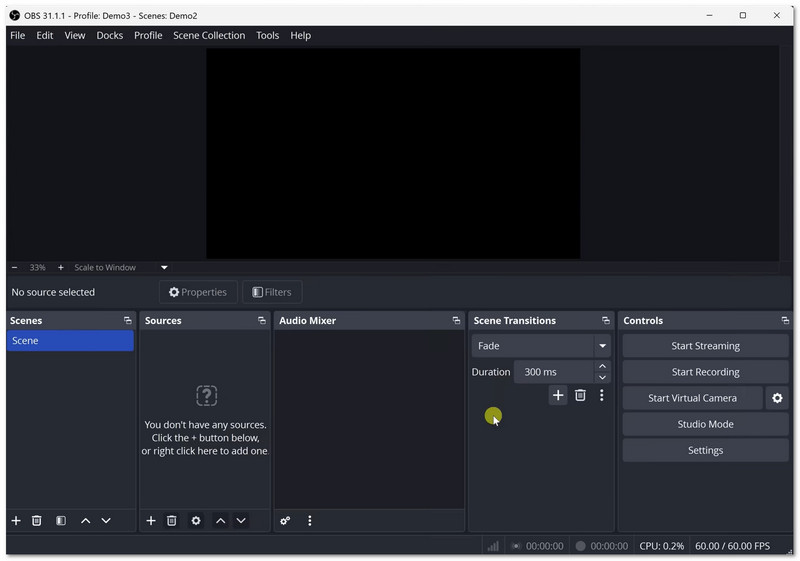
Task: Add a new scene with plus icon
Action: (16, 521)
